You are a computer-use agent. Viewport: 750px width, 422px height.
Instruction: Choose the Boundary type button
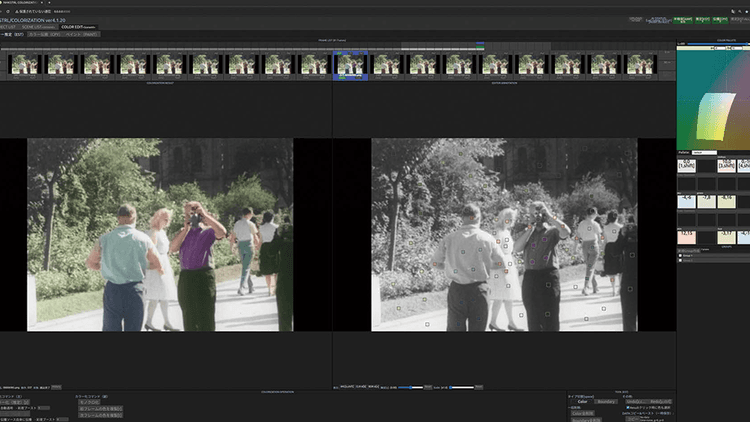[607, 402]
